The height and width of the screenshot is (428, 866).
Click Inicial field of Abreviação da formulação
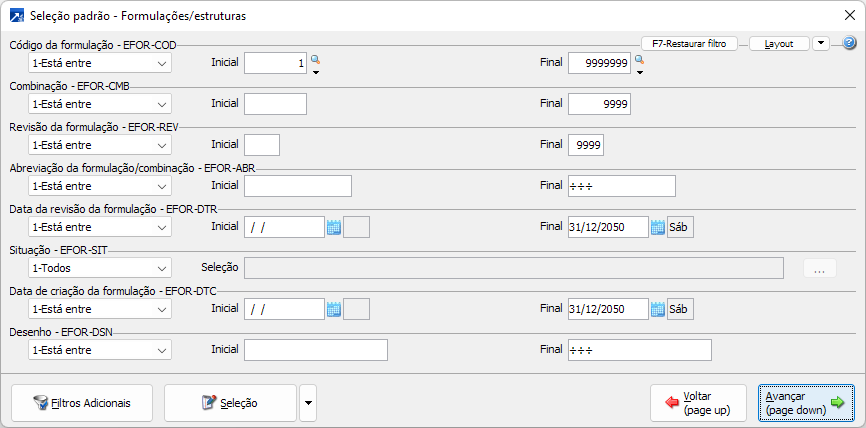pyautogui.click(x=297, y=186)
